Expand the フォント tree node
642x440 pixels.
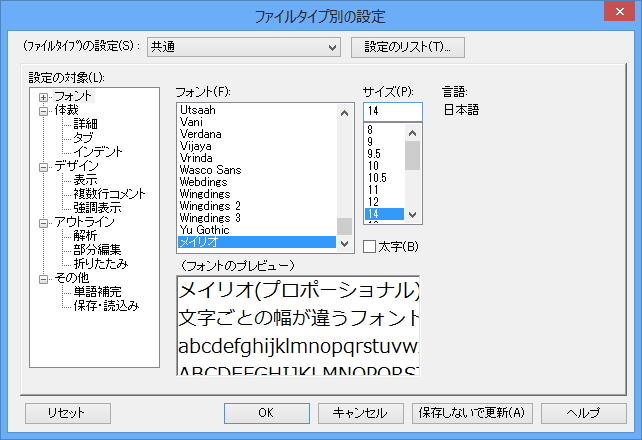(43, 97)
